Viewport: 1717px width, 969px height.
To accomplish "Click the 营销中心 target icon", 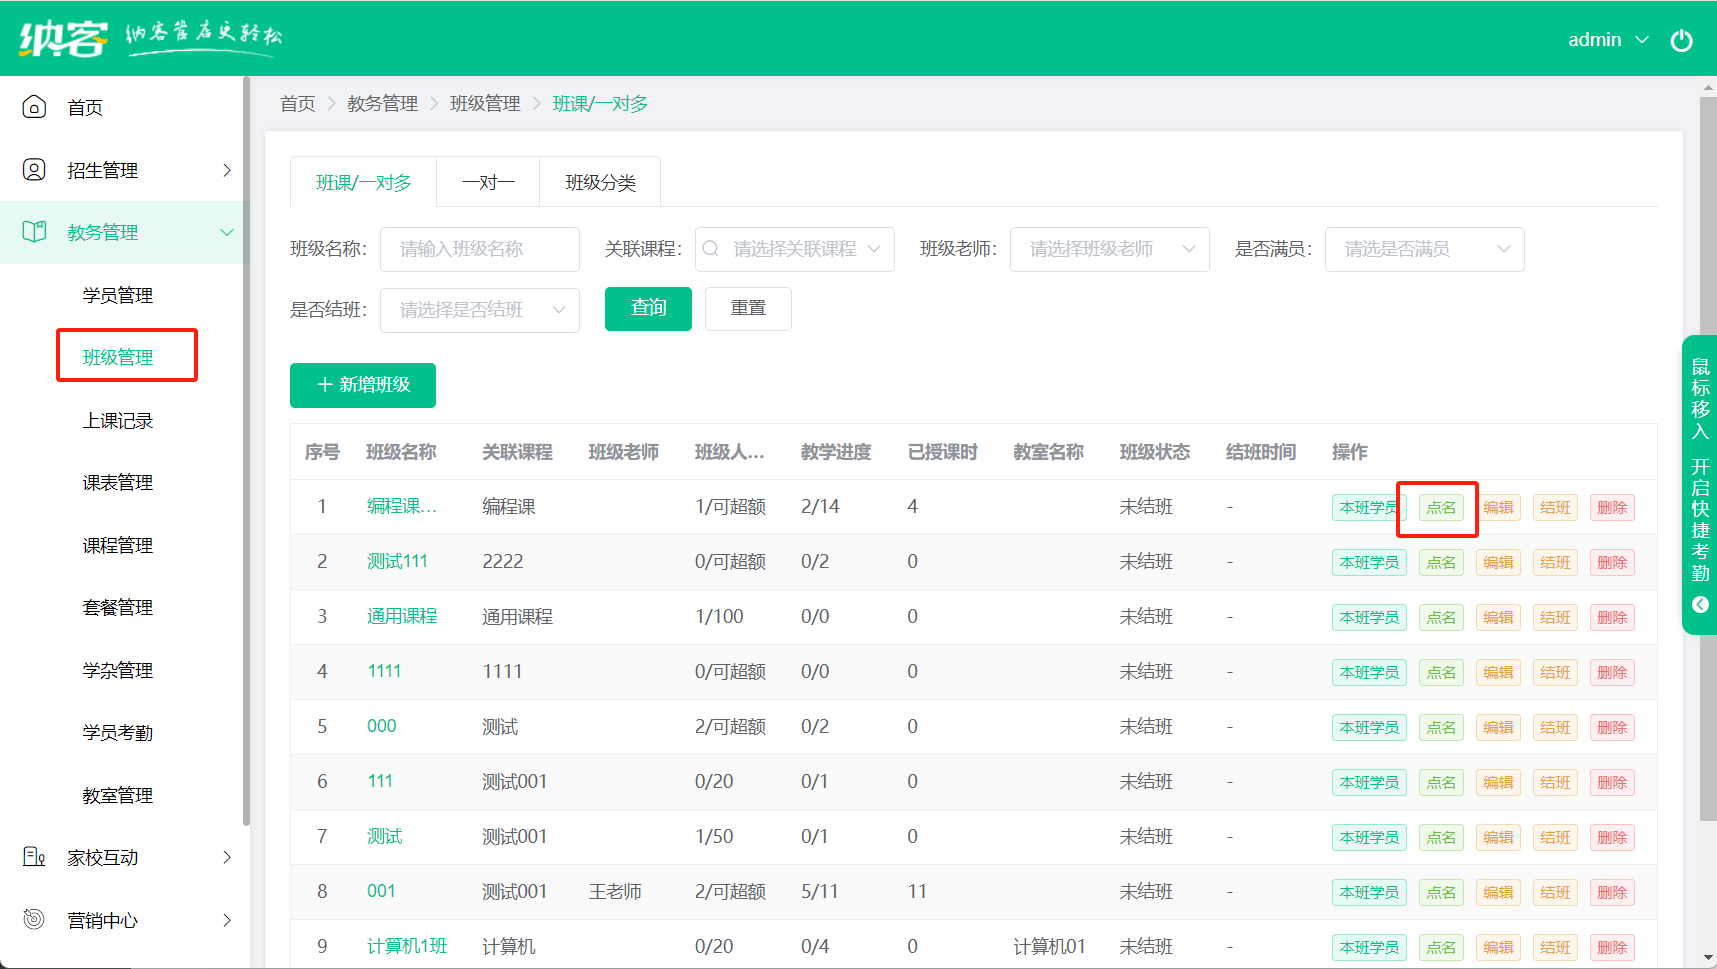I will click(x=34, y=919).
